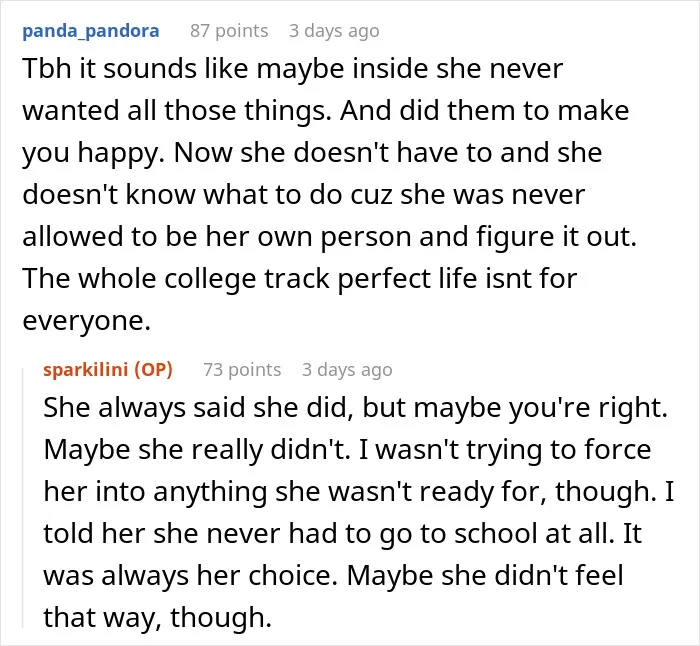This screenshot has width=700, height=646.
Task: Click the line 'allowed to be her own person'
Action: 329,237
